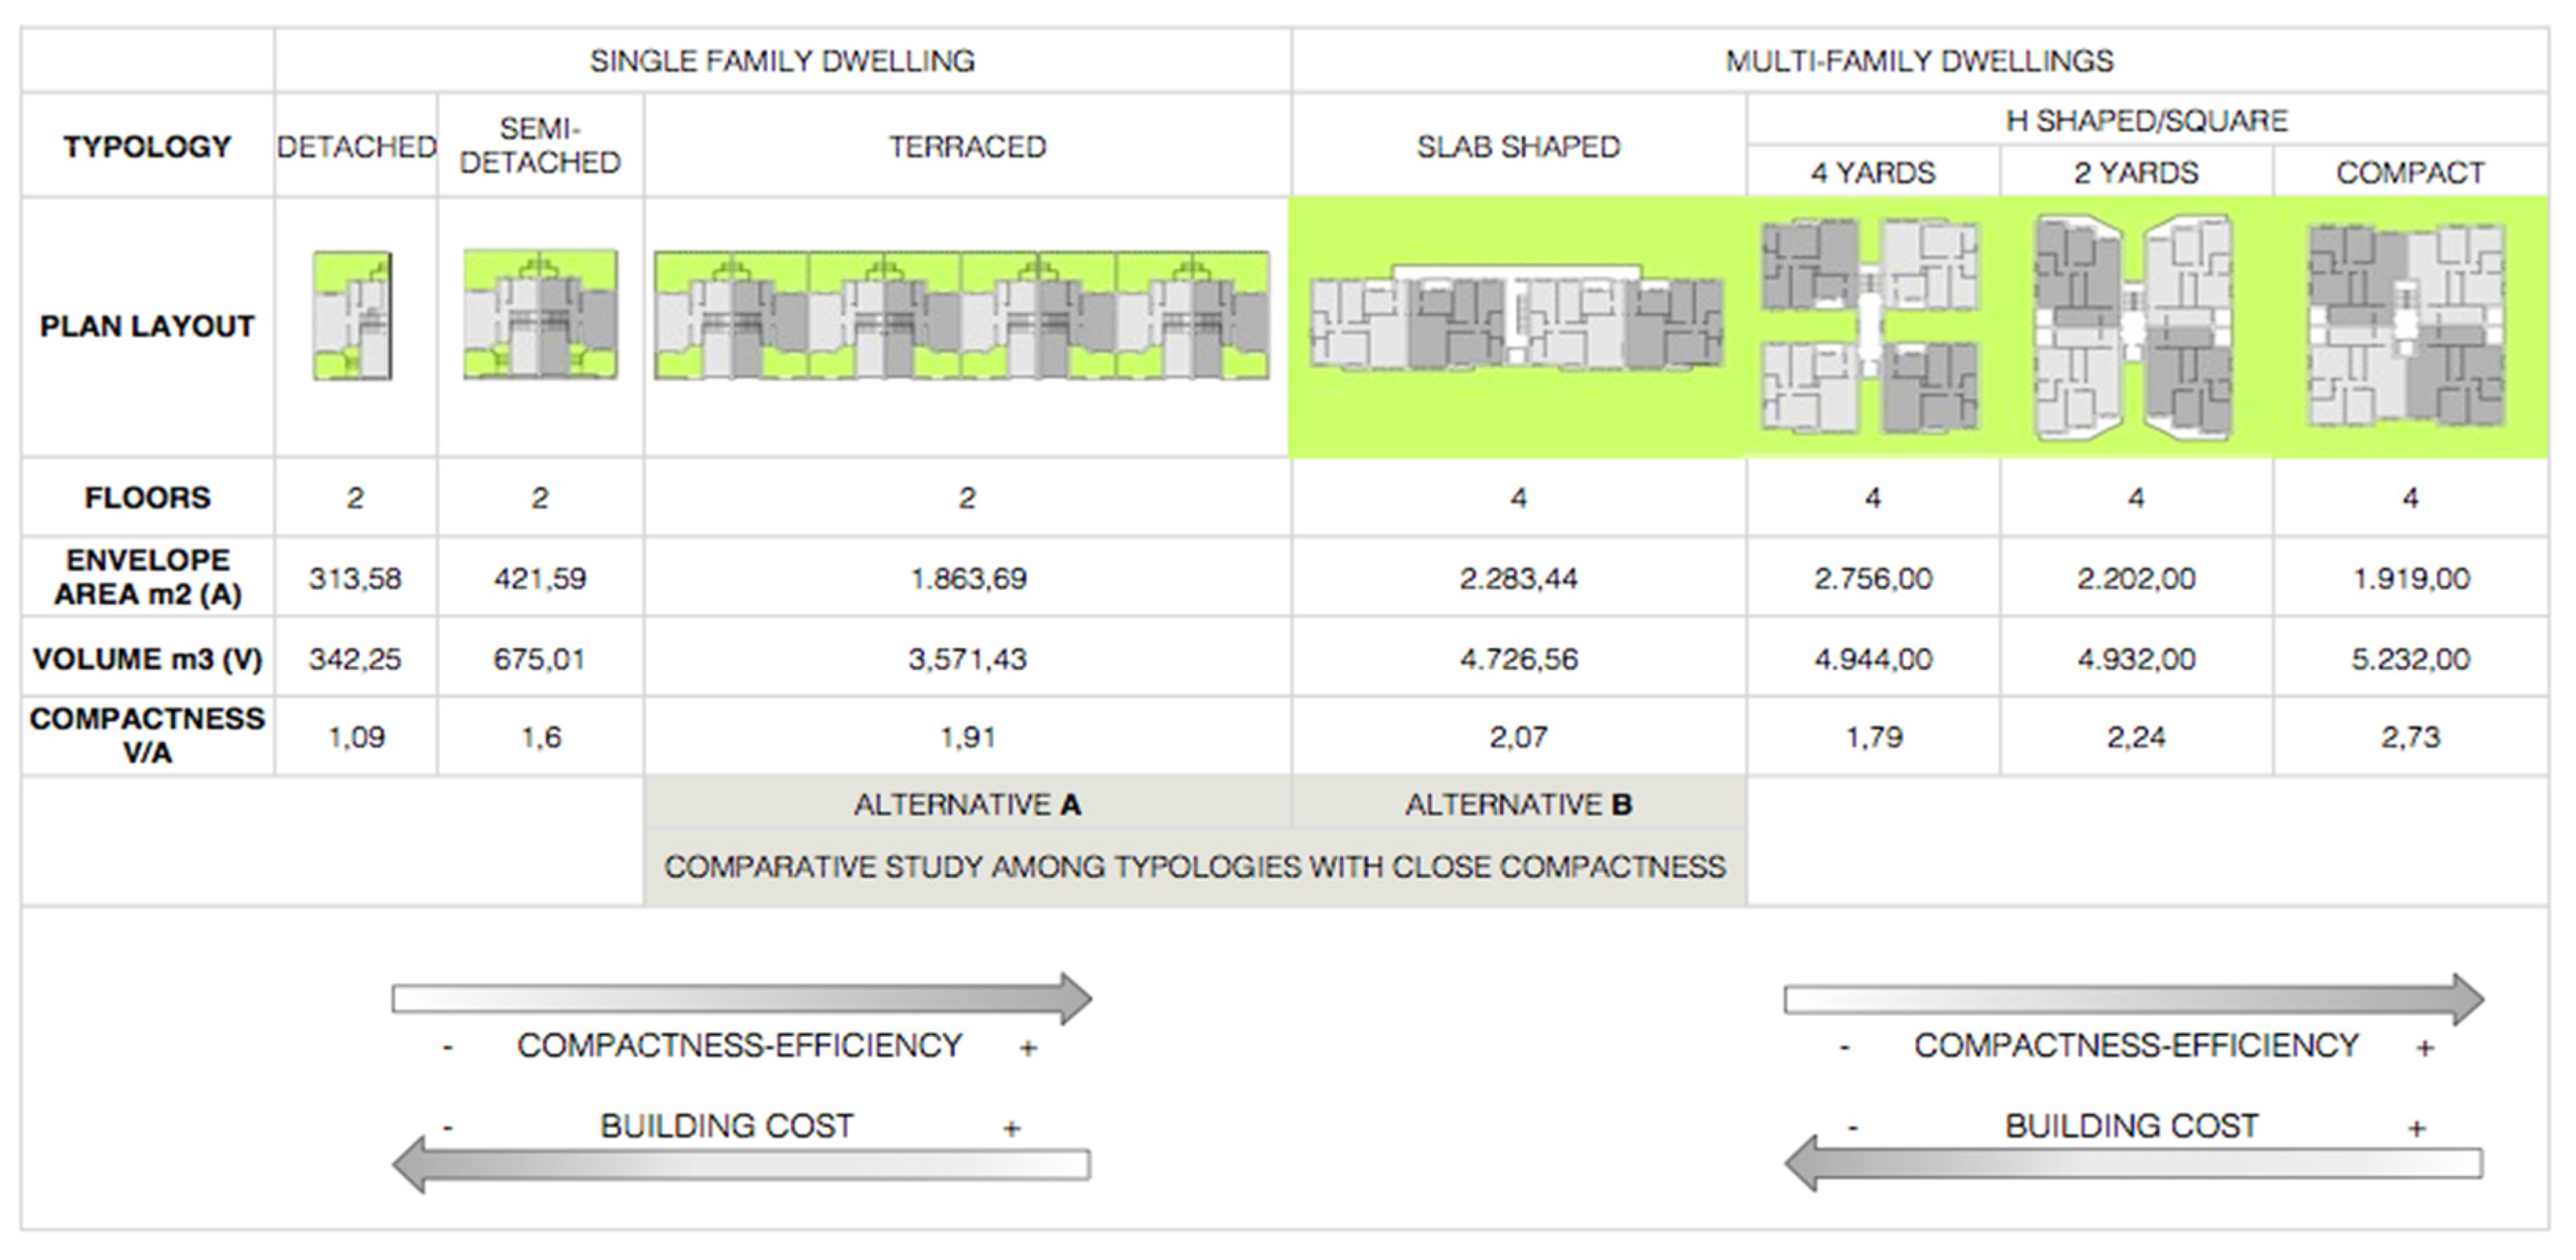Click the right building cost left-pointing arrow
Image resolution: width=2576 pixels, height=1260 pixels.
coord(2133,1165)
